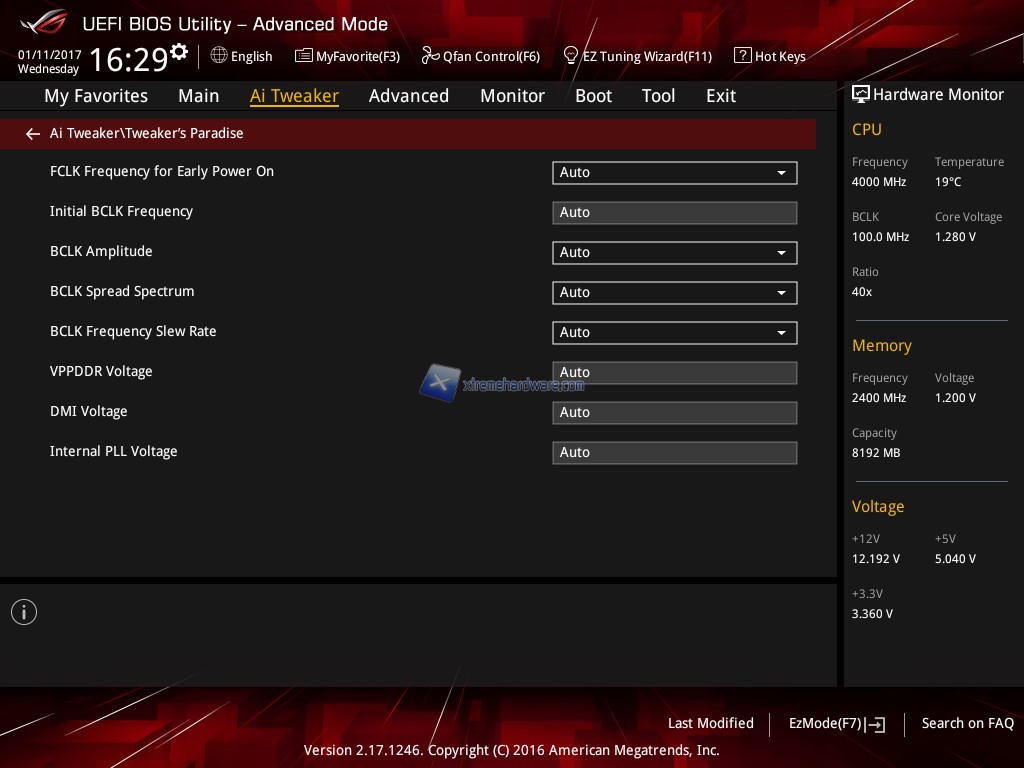Switch to the Advanced tab
1024x768 pixels.
(408, 96)
